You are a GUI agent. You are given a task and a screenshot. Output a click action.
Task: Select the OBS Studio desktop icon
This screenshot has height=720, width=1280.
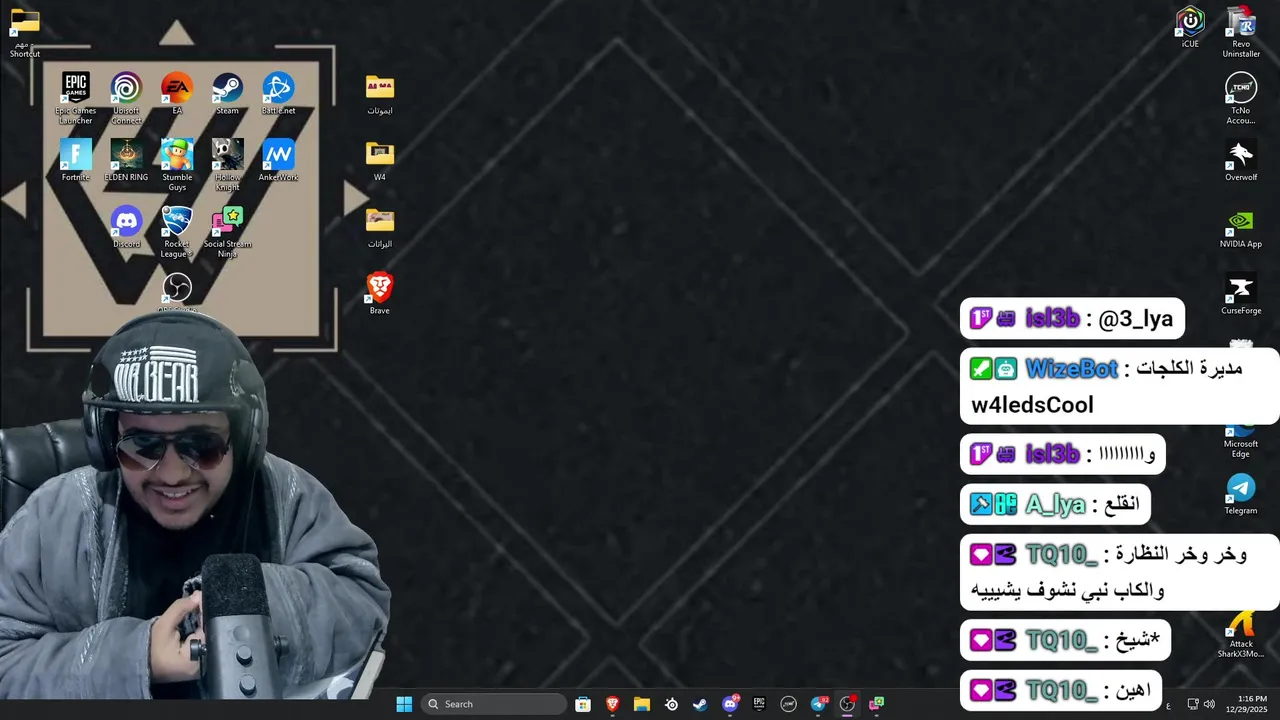coord(177,293)
